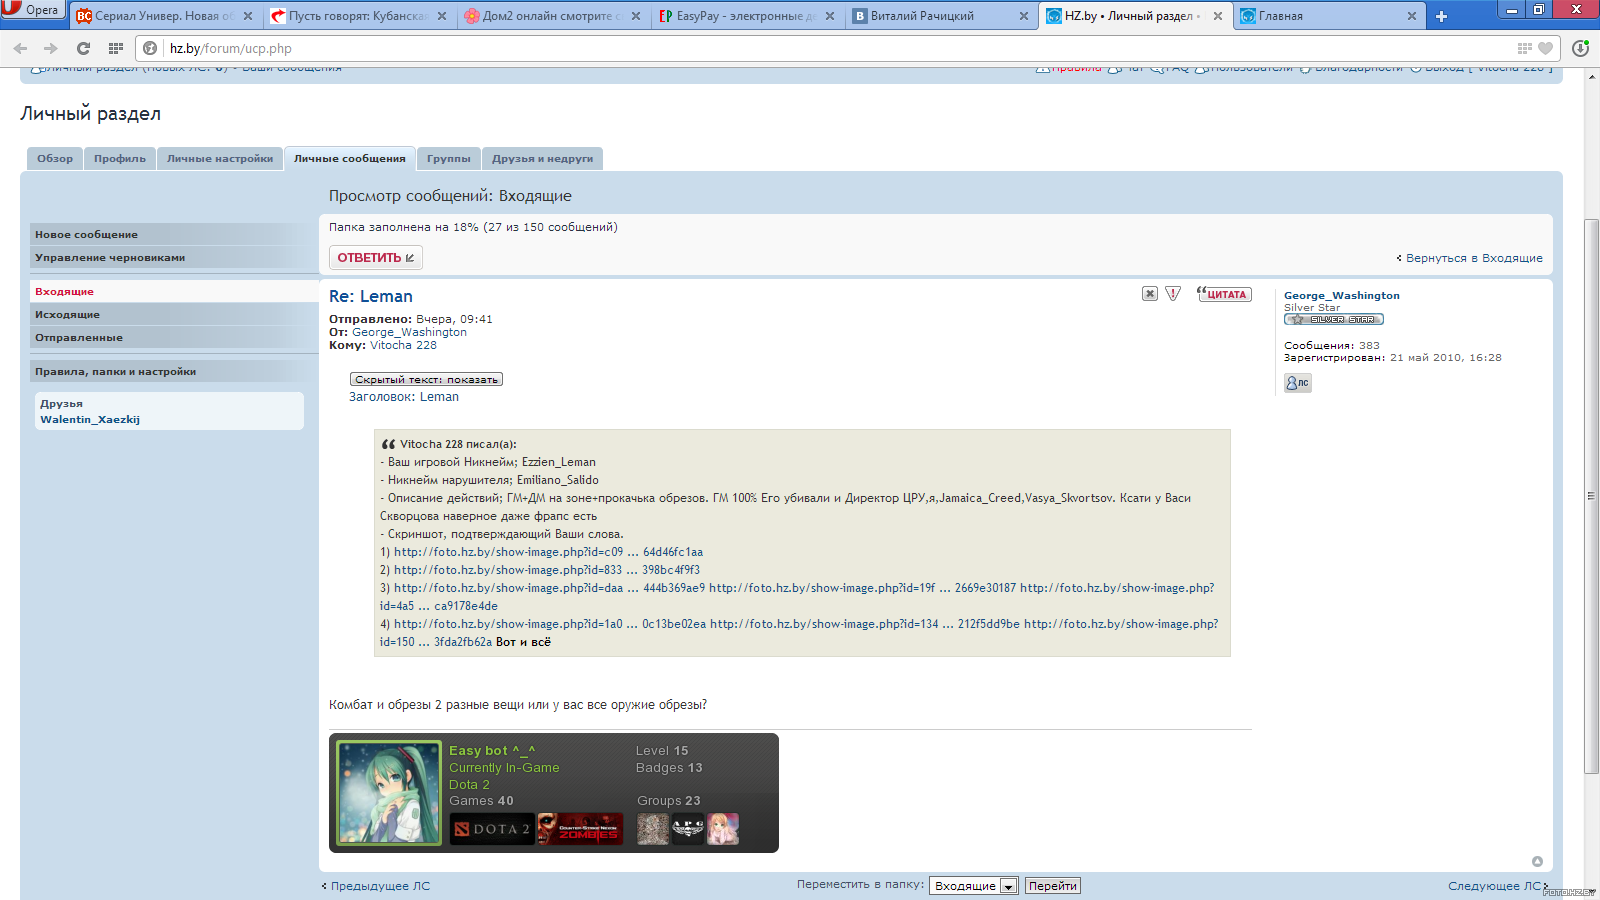This screenshot has width=1600, height=900.
Task: Open Управление черновиками in the sidebar
Action: (174, 258)
